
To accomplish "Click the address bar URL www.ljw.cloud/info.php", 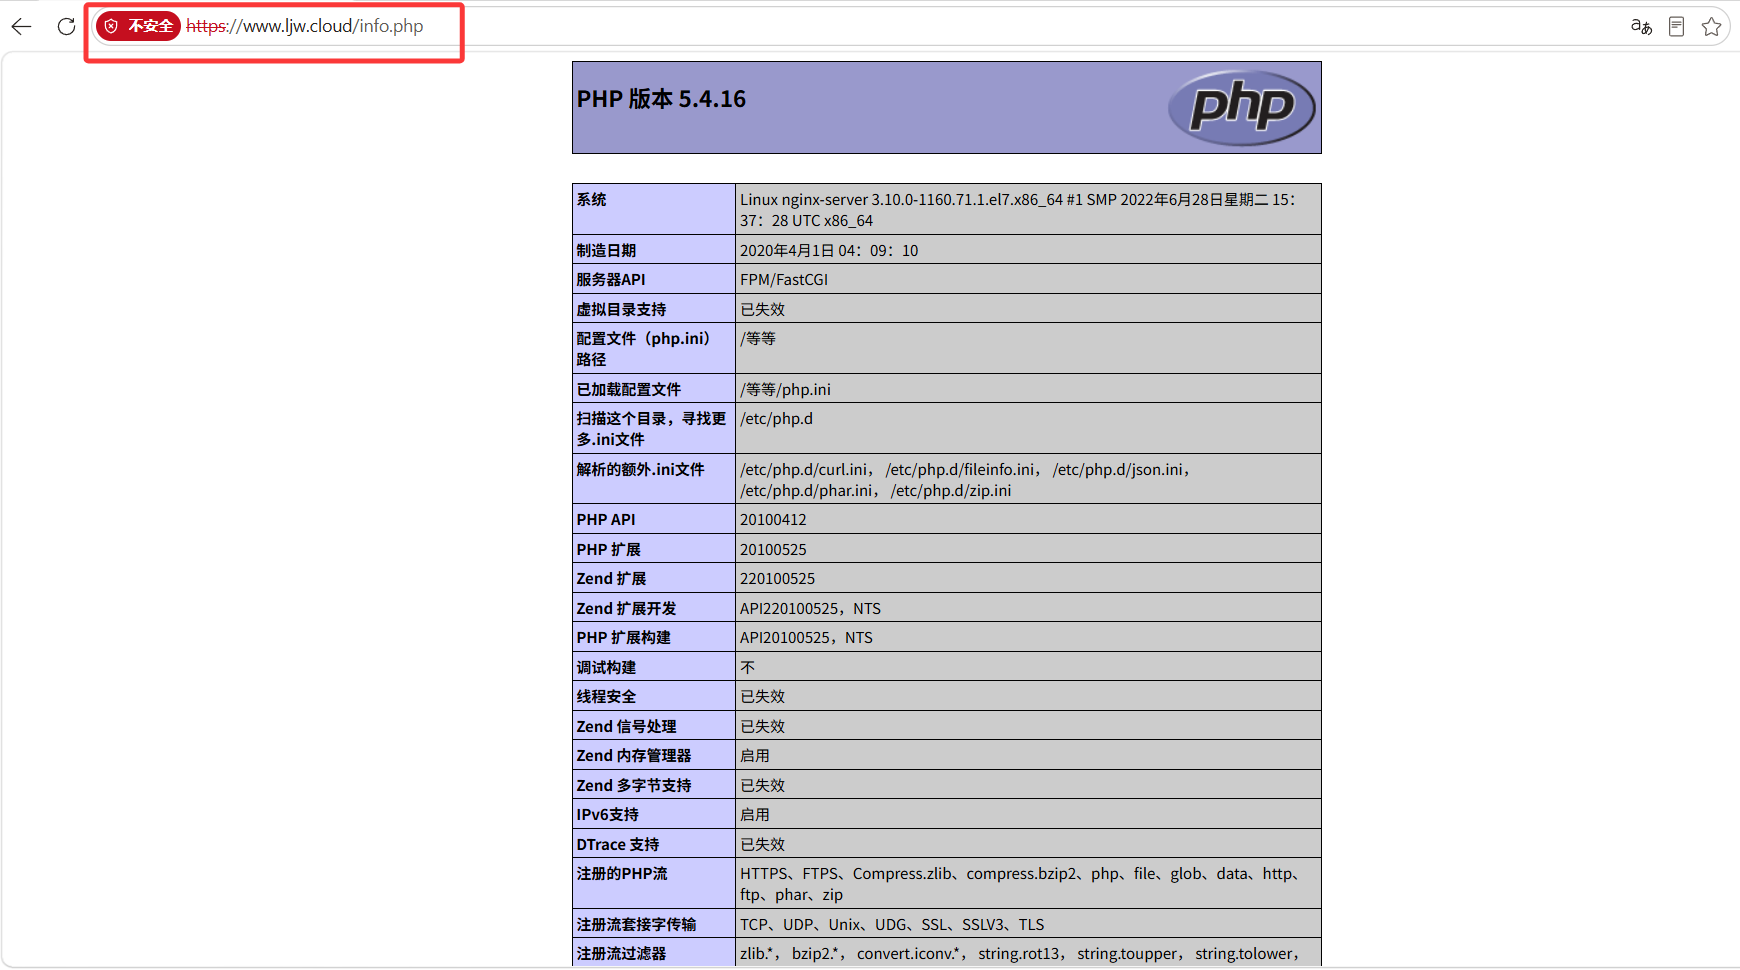I will click(x=305, y=26).
